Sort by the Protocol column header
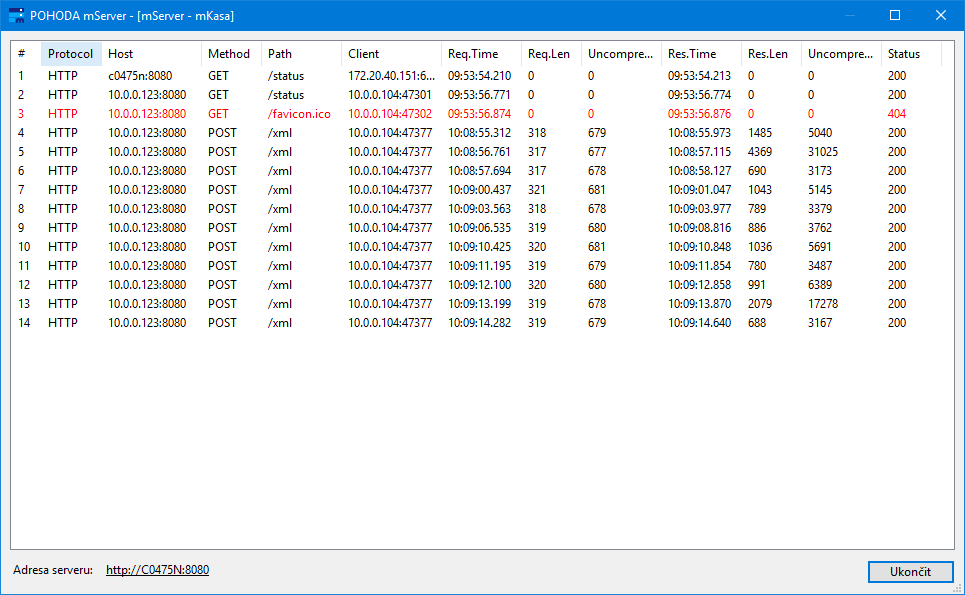This screenshot has width=965, height=595. click(x=71, y=54)
